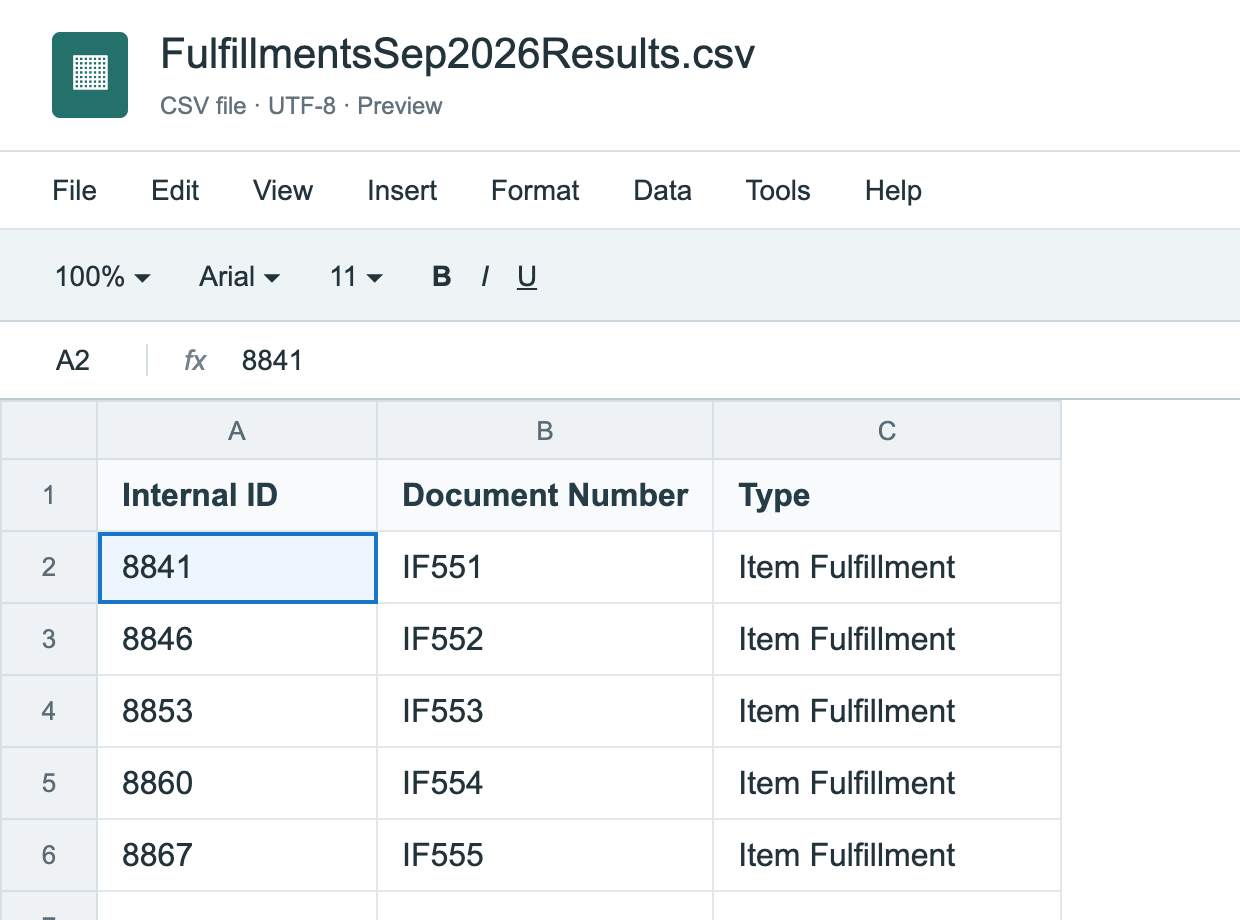1240x920 pixels.
Task: Click the Document Number header cell
Action: 545,495
